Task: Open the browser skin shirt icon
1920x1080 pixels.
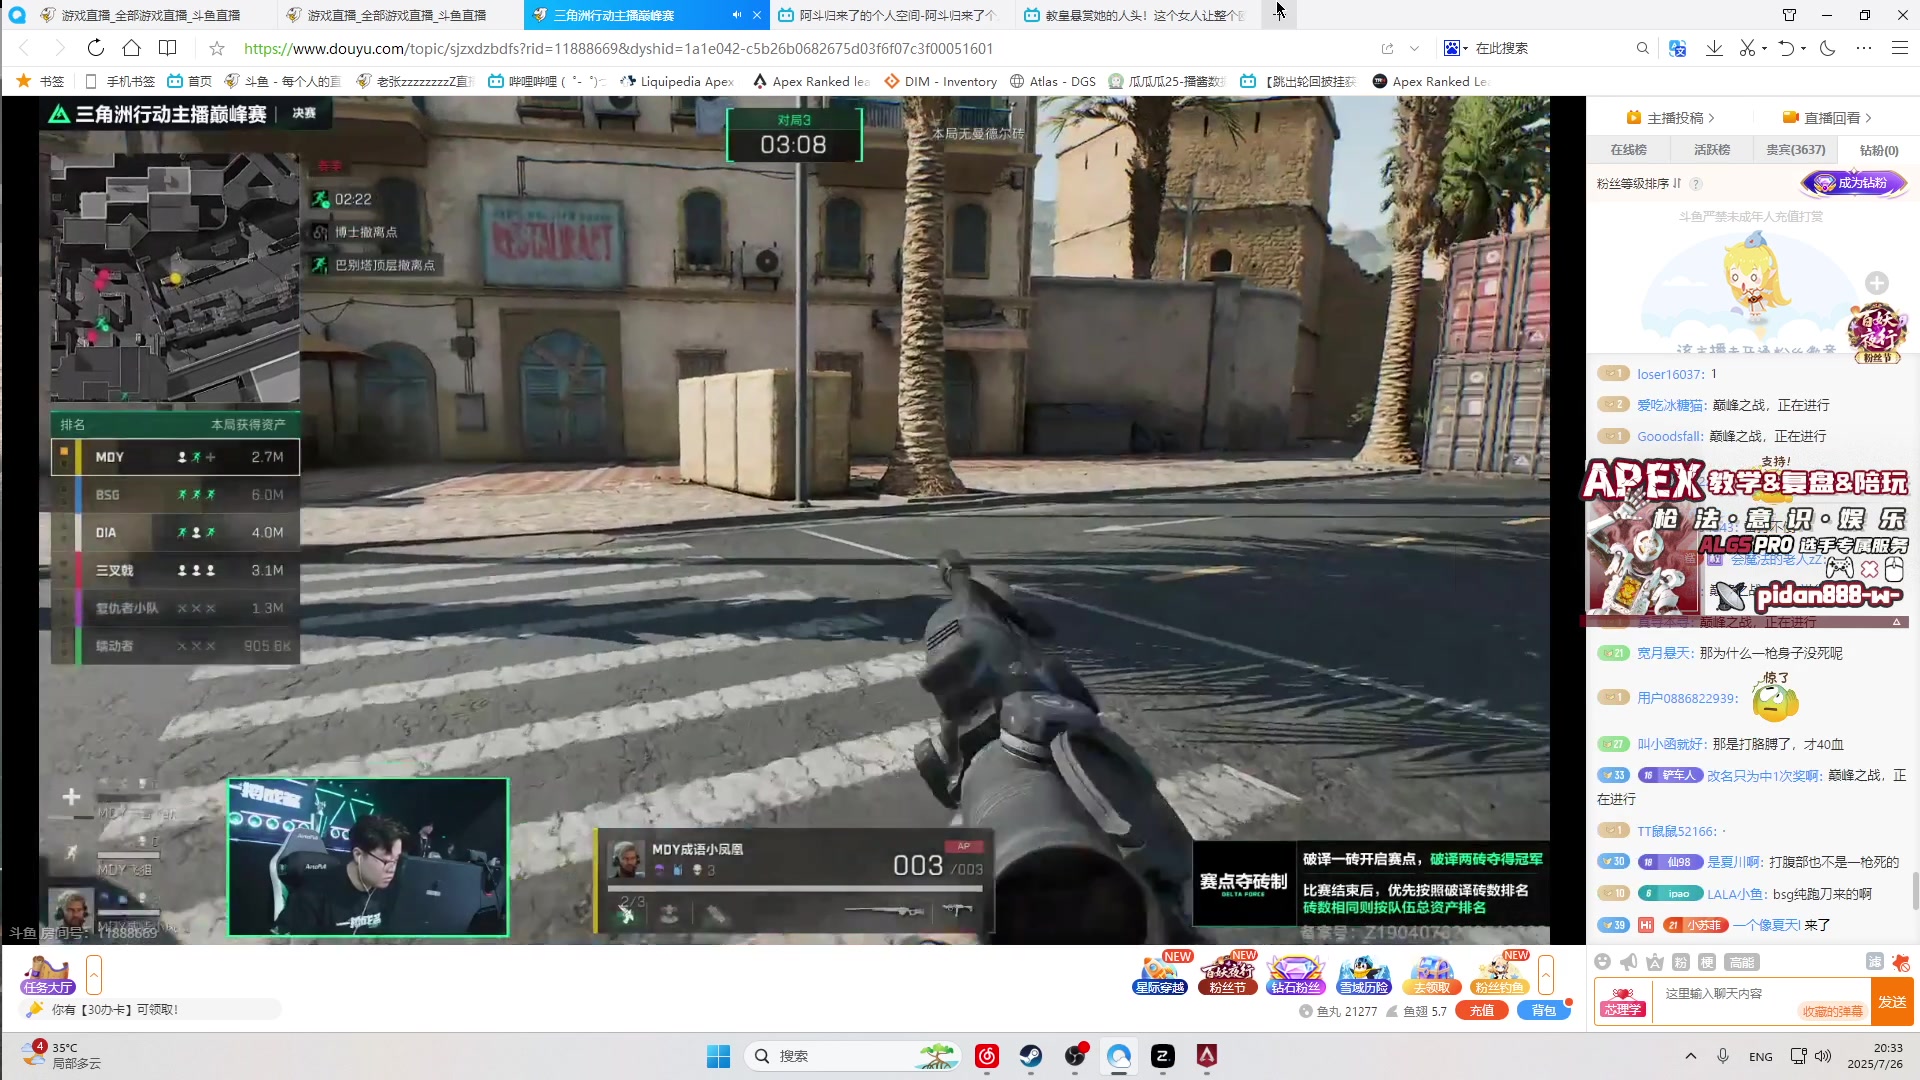Action: point(1790,15)
